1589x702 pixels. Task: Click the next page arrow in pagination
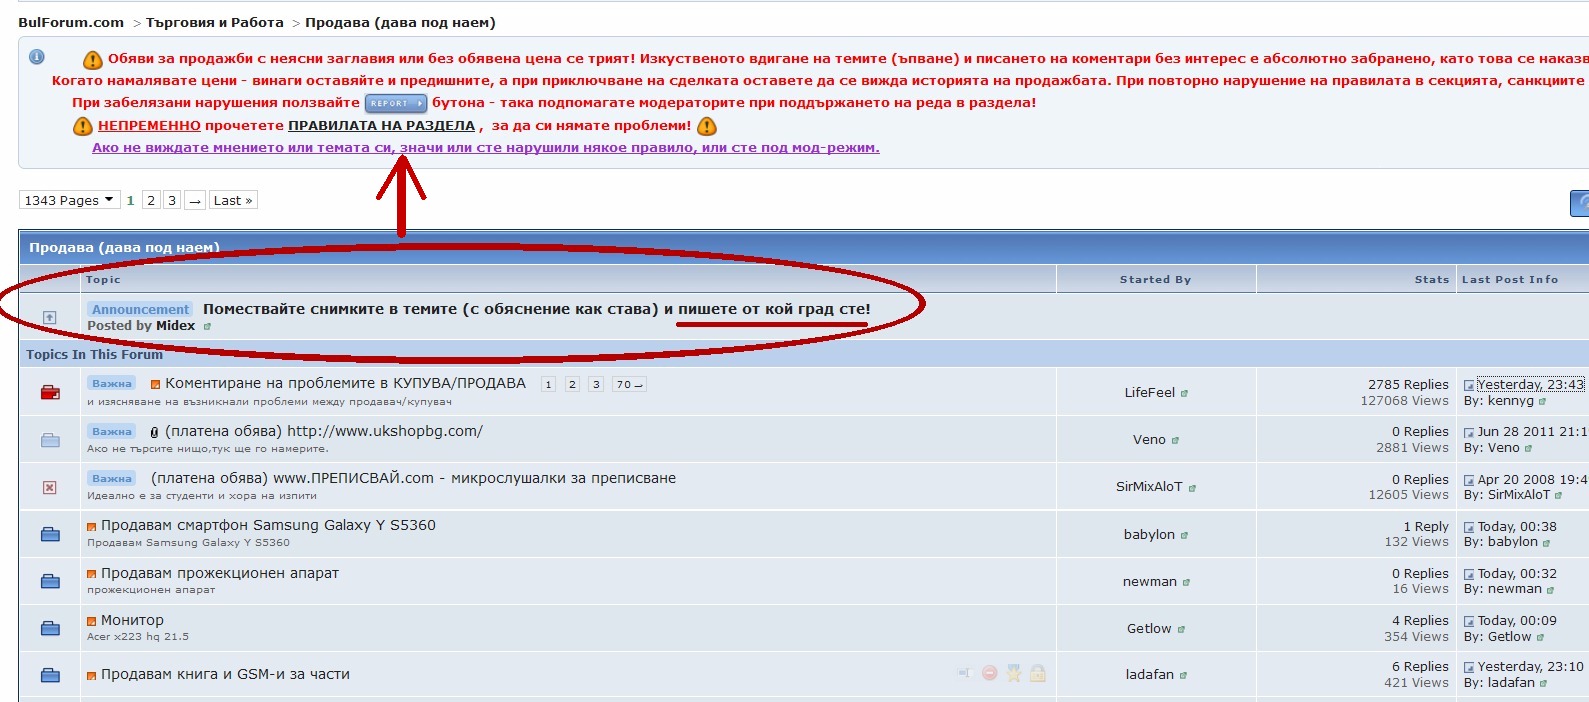pyautogui.click(x=195, y=200)
